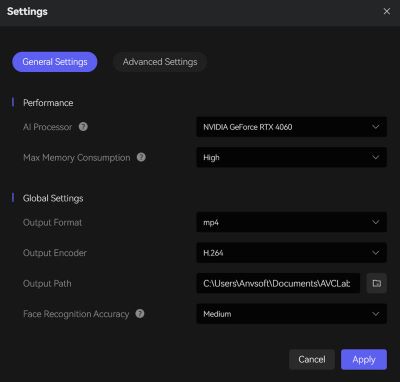Switch to Advanced Settings tab
Screen dimensions: 400x382
pos(160,62)
